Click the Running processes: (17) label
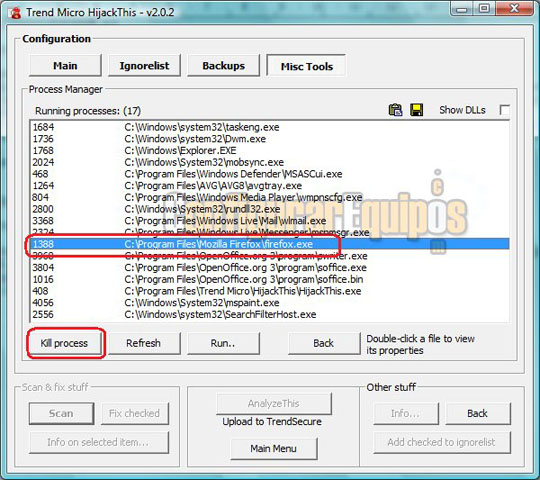Screen dimensions: 540x480 click(x=88, y=111)
